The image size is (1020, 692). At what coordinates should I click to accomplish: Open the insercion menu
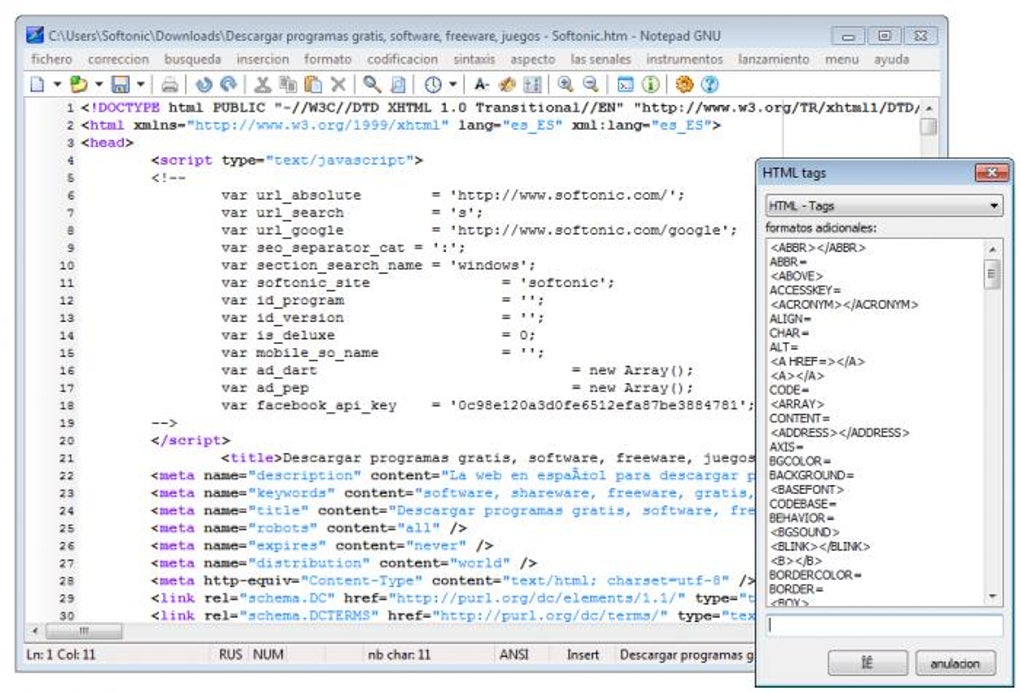tap(263, 59)
